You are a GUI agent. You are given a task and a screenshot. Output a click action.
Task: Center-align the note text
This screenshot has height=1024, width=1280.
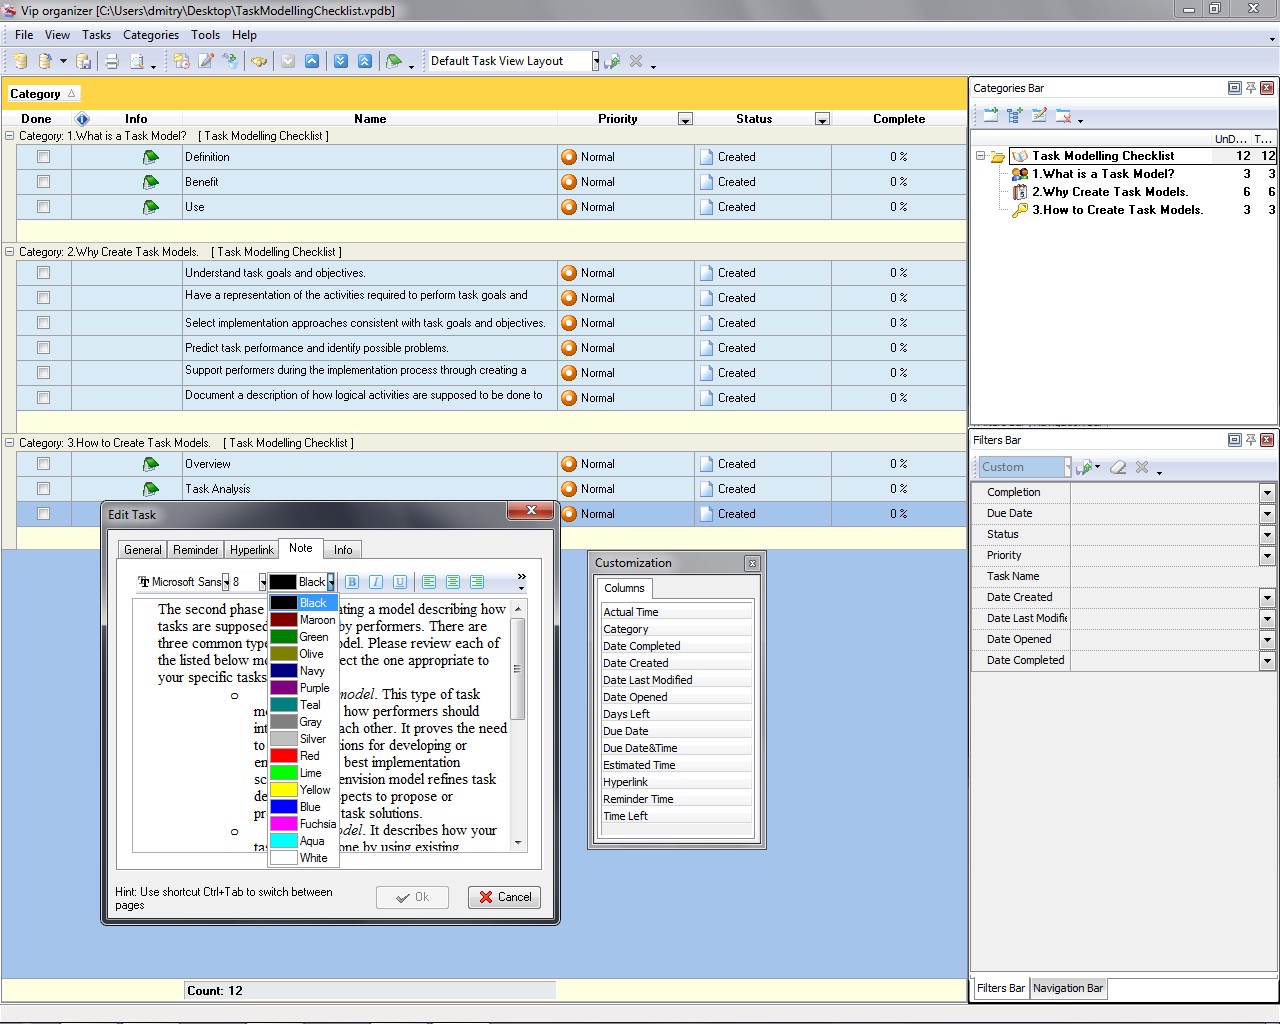pyautogui.click(x=453, y=582)
